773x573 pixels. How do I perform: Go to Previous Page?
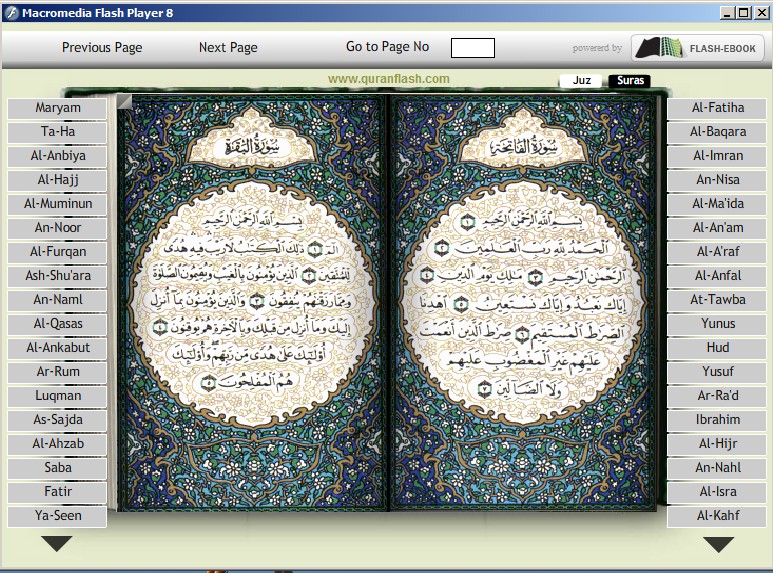(x=102, y=47)
